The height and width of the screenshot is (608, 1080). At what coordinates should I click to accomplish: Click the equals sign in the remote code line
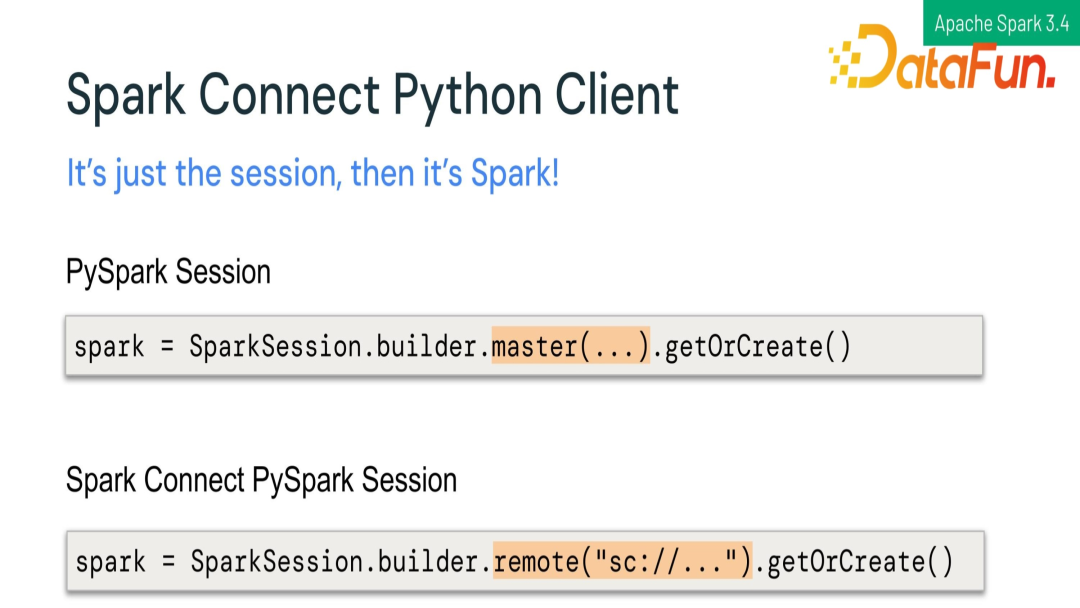(x=169, y=561)
